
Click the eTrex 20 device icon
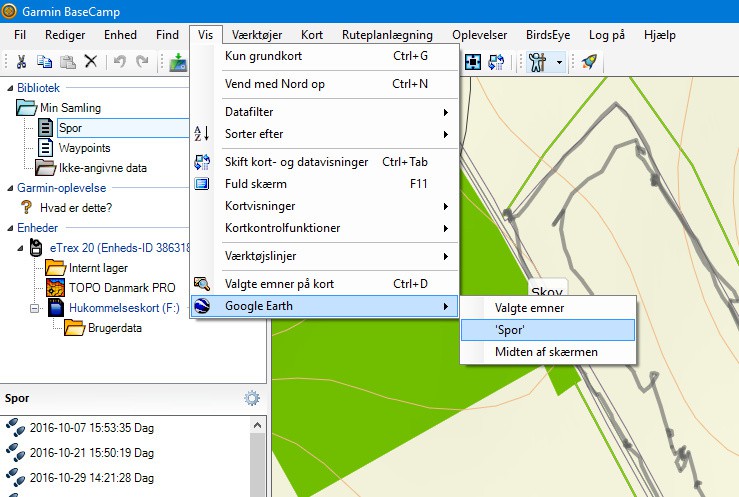pos(36,248)
